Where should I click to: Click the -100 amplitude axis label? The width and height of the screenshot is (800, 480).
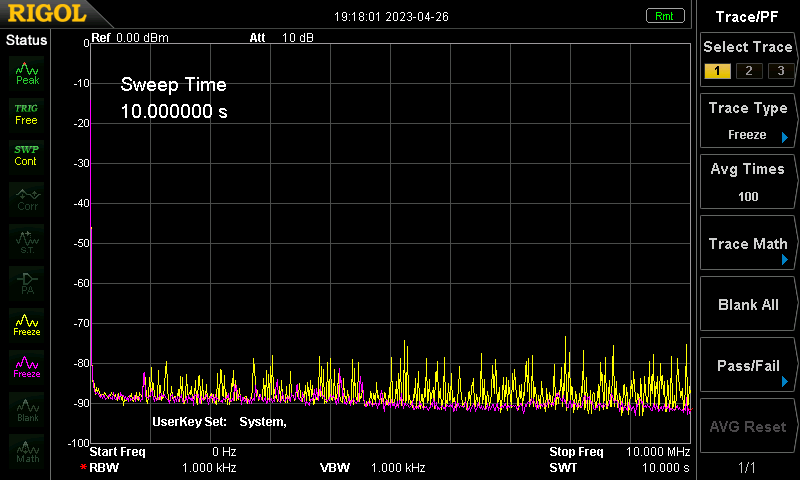(x=79, y=443)
